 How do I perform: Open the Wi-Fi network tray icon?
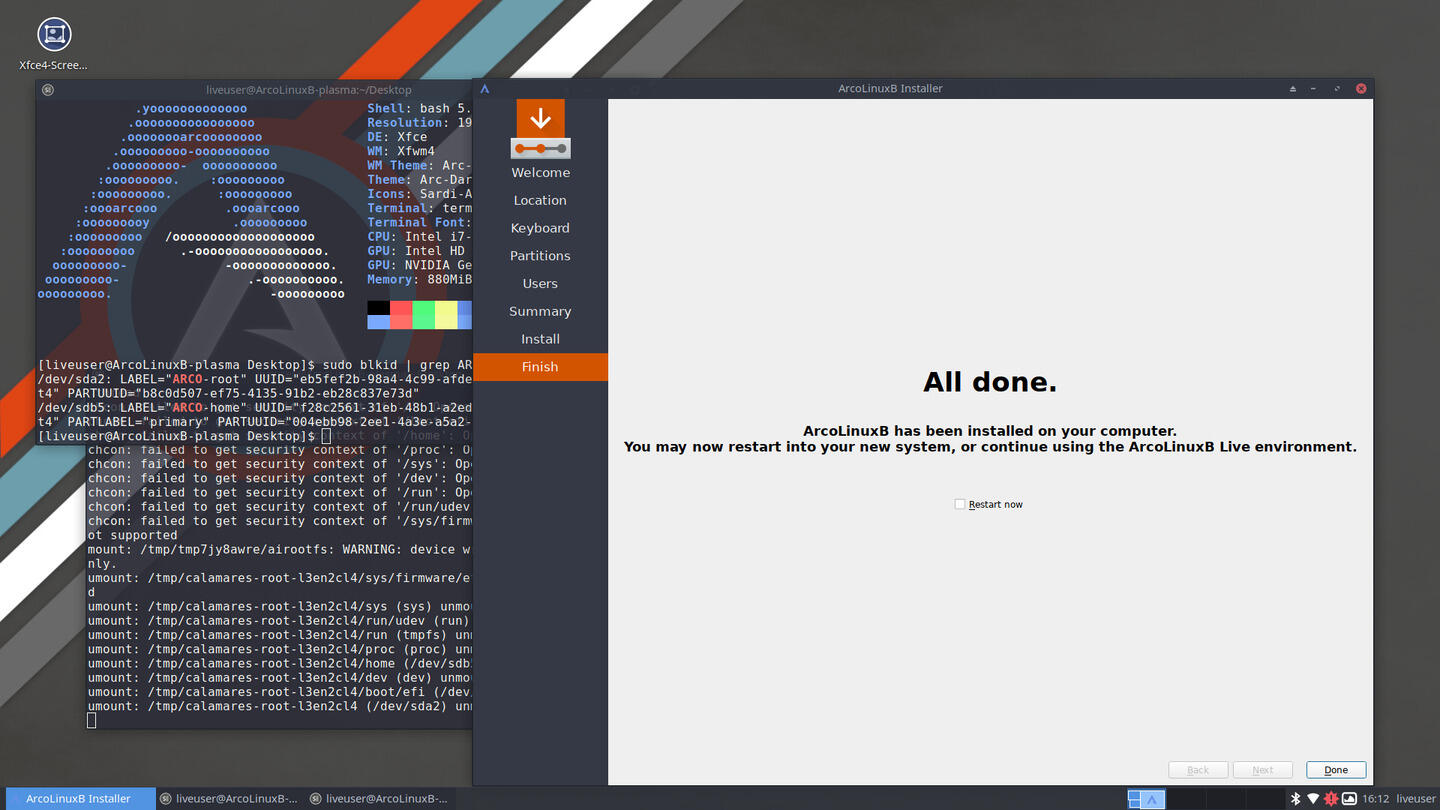[1313, 798]
